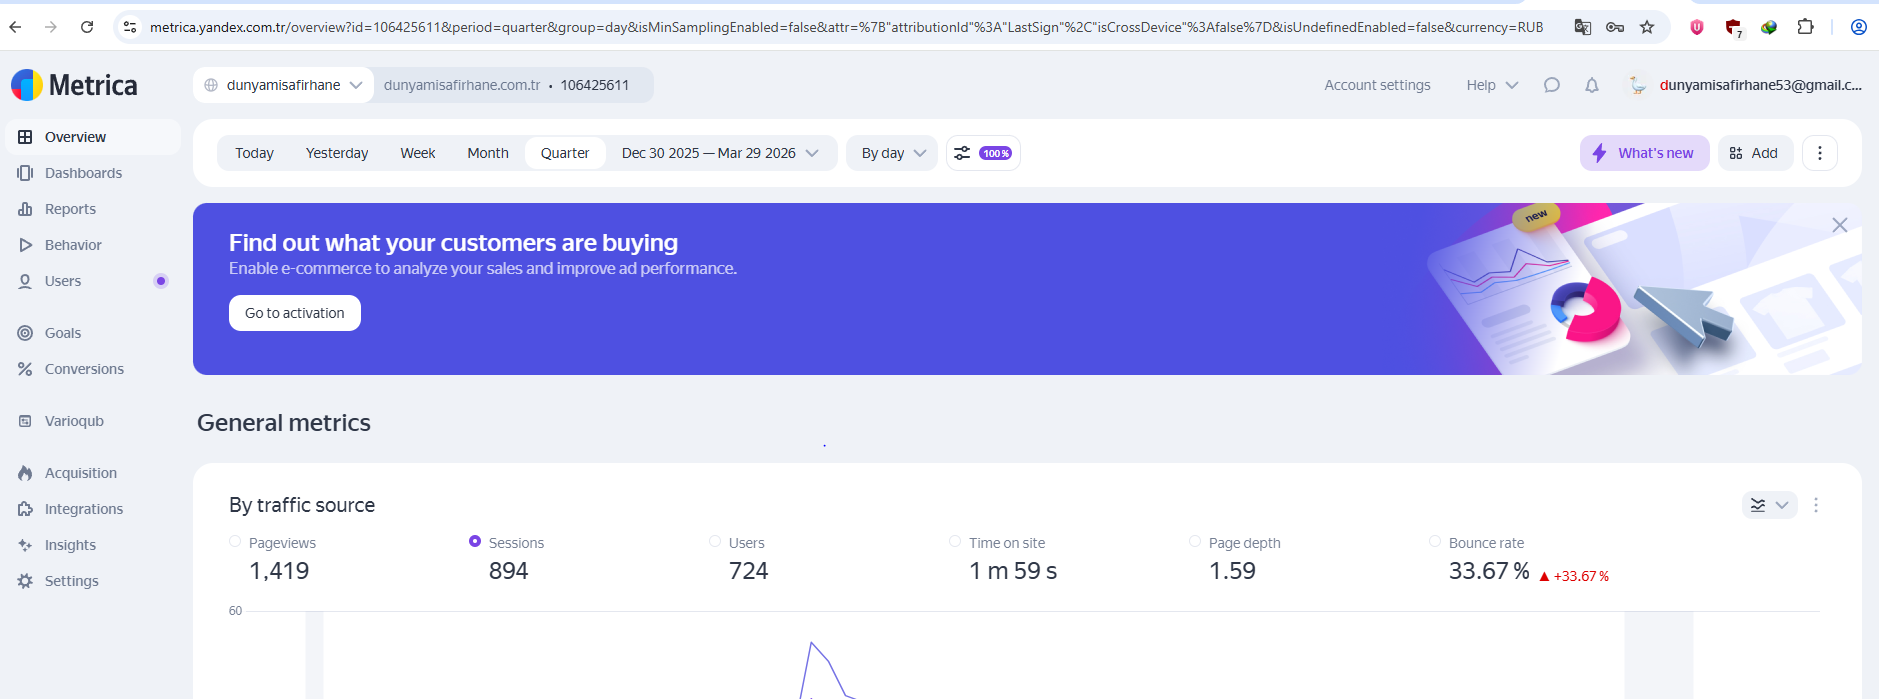1879x699 pixels.
Task: Click the dunyamisafirhane53@gmail.c... account email
Action: (1761, 85)
